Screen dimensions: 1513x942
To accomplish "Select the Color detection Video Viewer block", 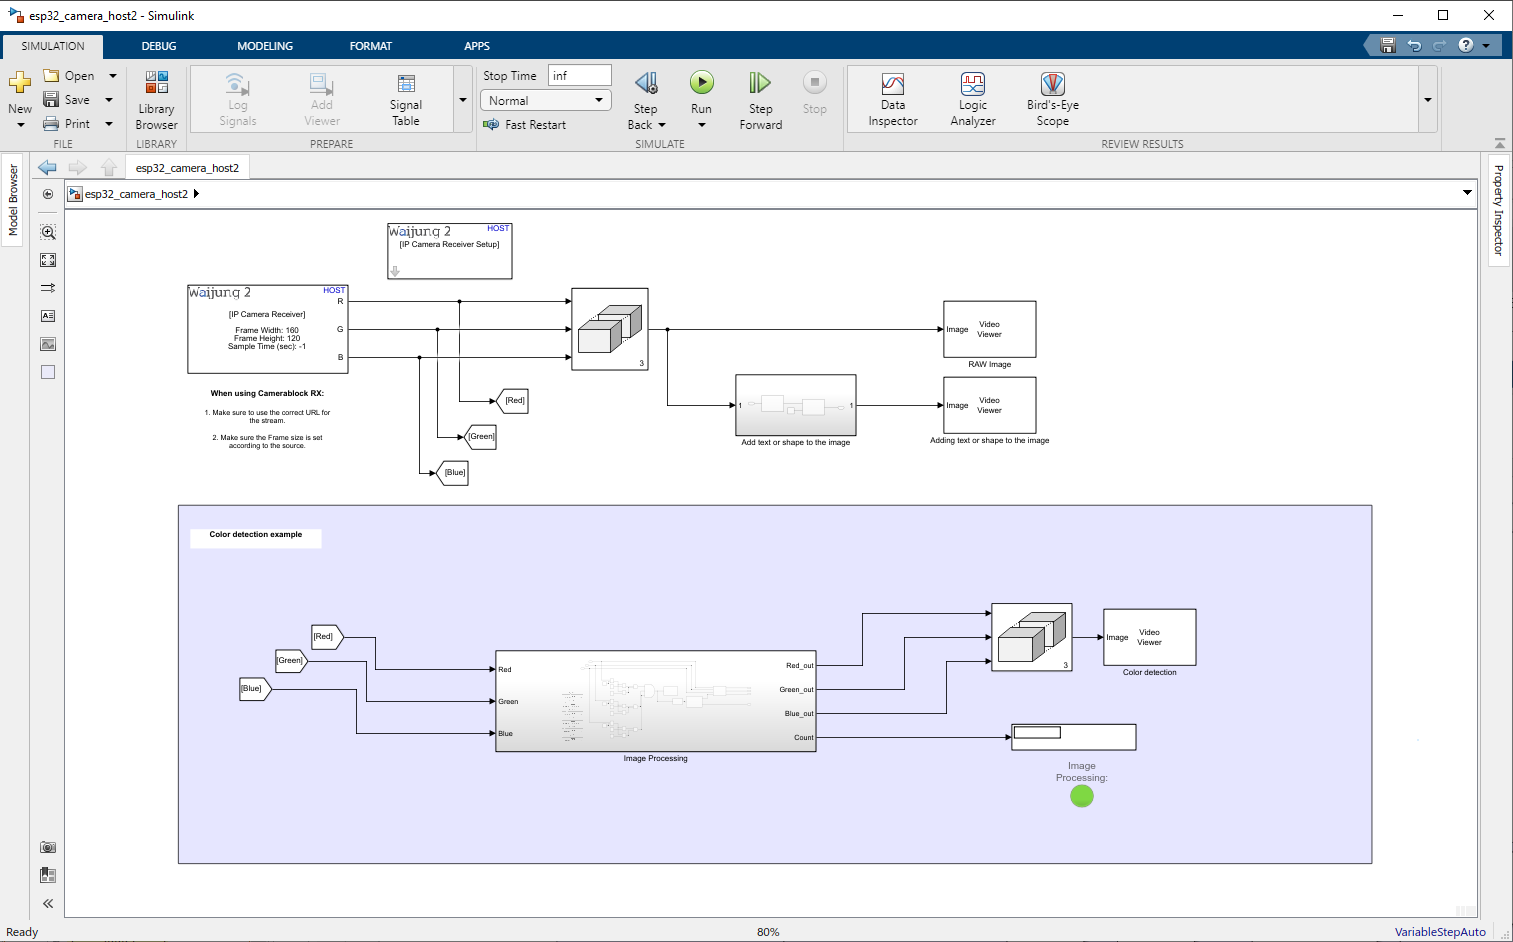I will click(1150, 637).
